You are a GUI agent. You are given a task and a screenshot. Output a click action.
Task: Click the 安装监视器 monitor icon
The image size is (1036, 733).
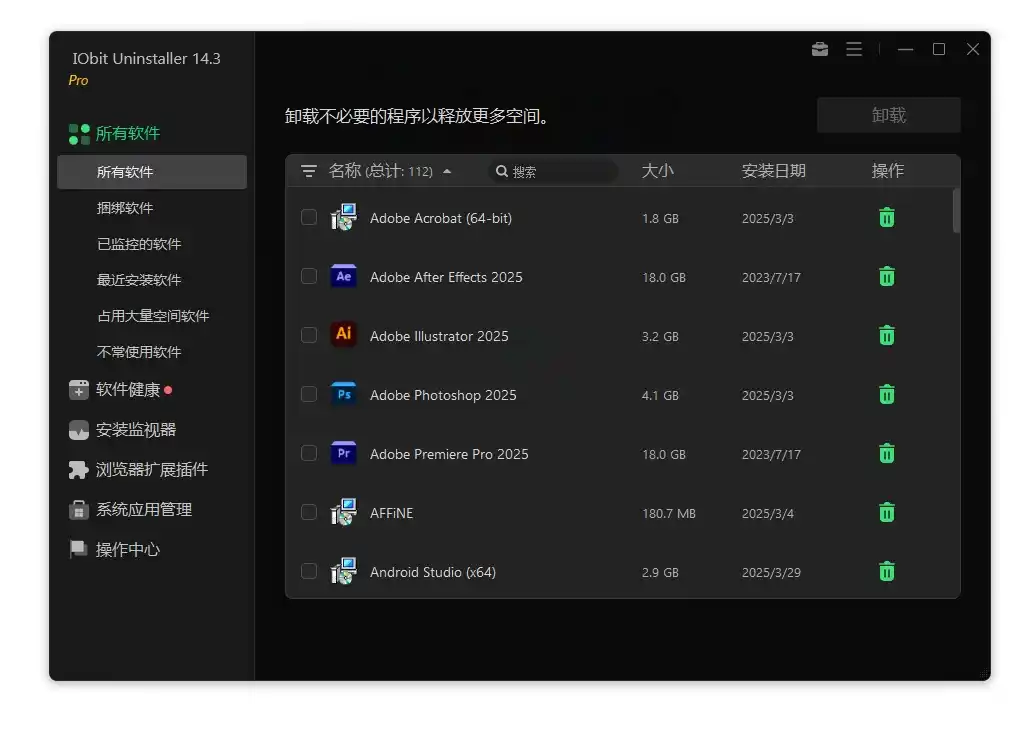[x=79, y=430]
